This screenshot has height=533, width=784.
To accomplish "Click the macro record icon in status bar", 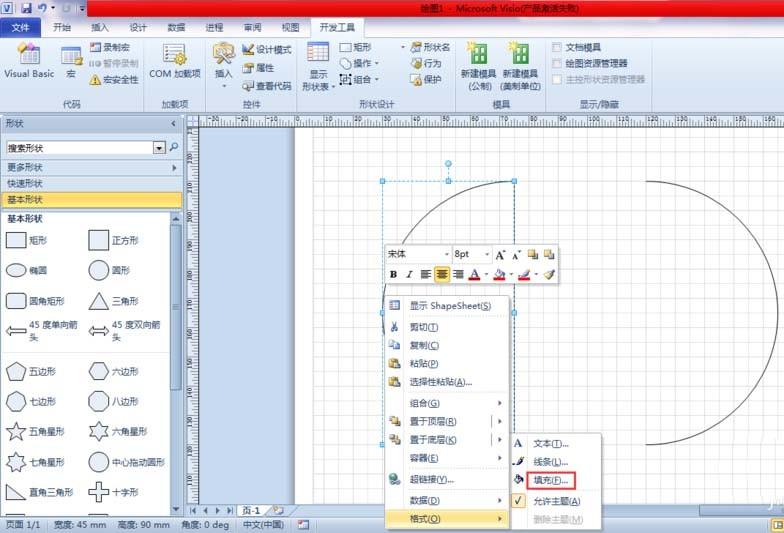I will [304, 525].
